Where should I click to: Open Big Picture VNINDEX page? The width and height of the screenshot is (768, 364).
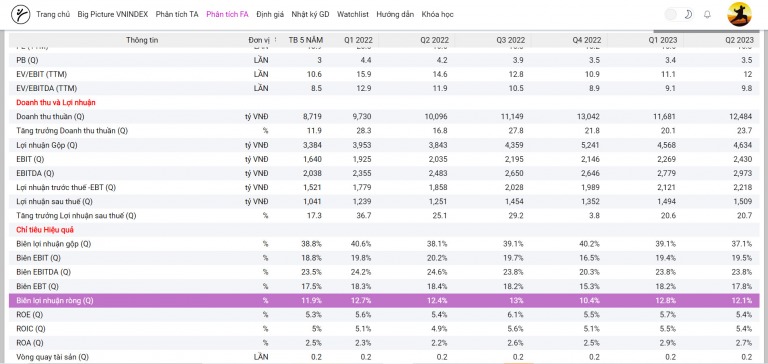pos(113,14)
